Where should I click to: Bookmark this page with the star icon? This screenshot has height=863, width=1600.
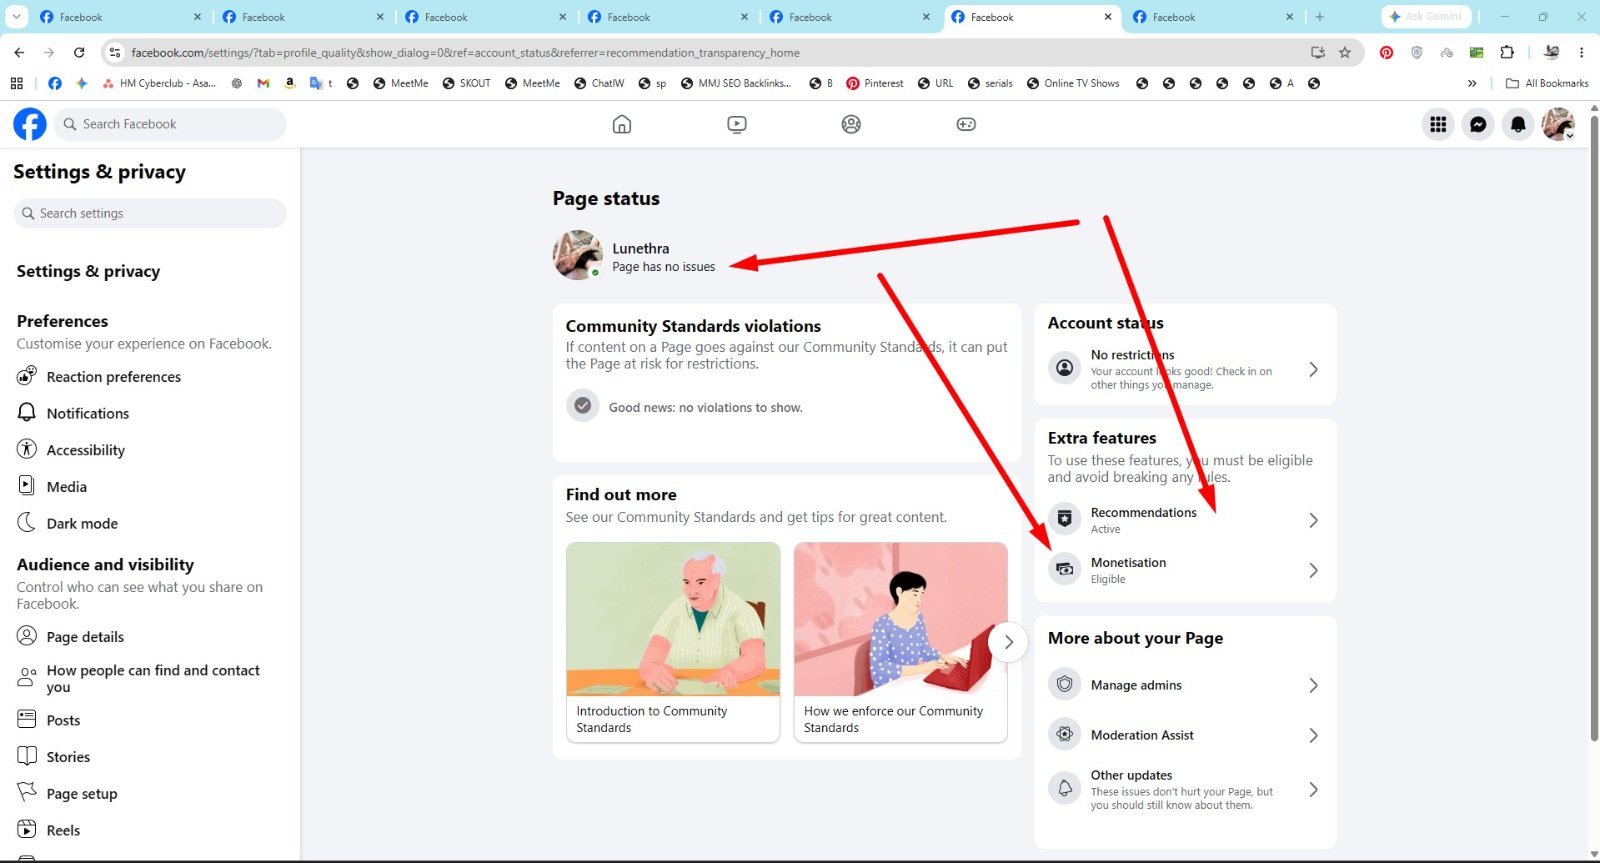tap(1345, 52)
